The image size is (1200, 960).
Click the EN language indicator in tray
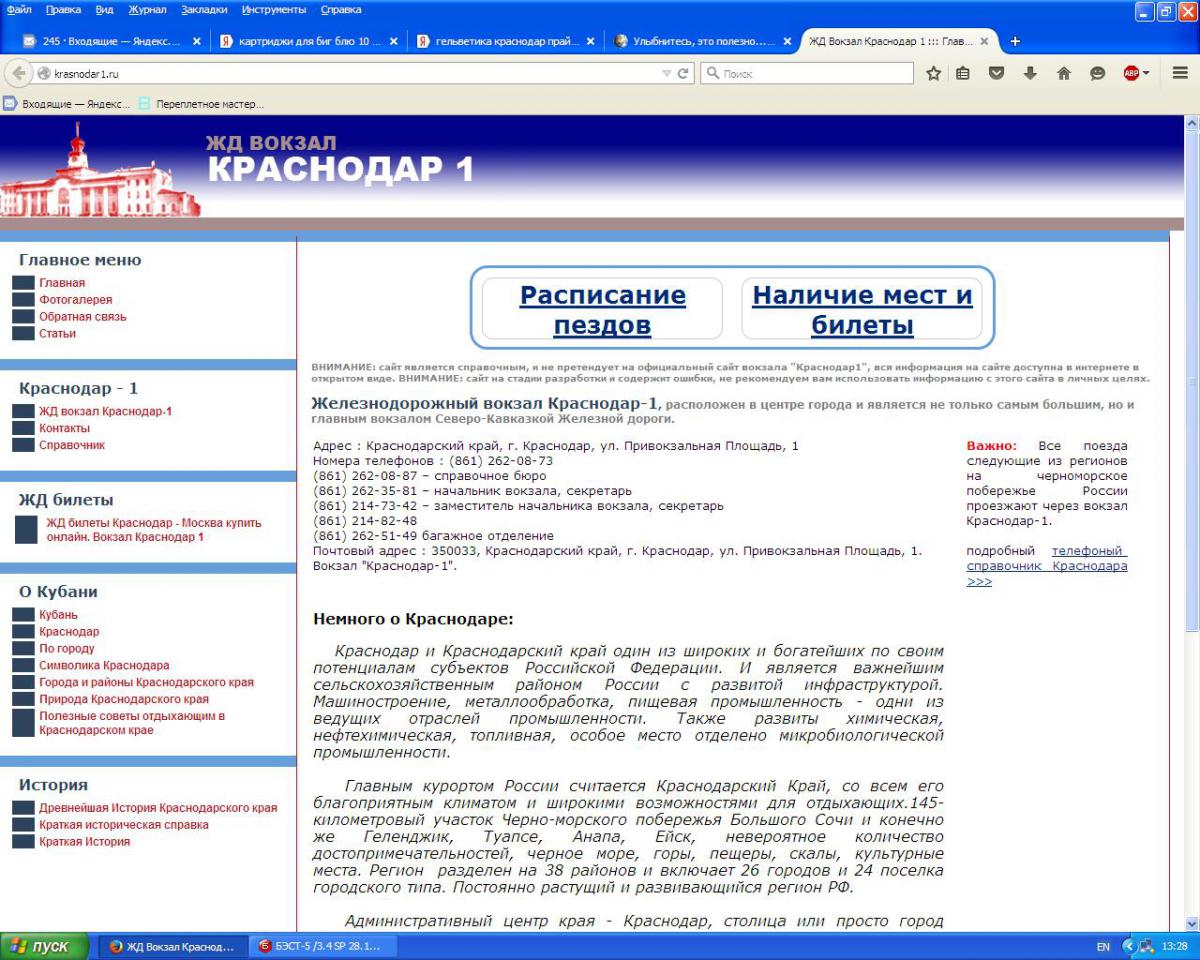coord(1103,946)
